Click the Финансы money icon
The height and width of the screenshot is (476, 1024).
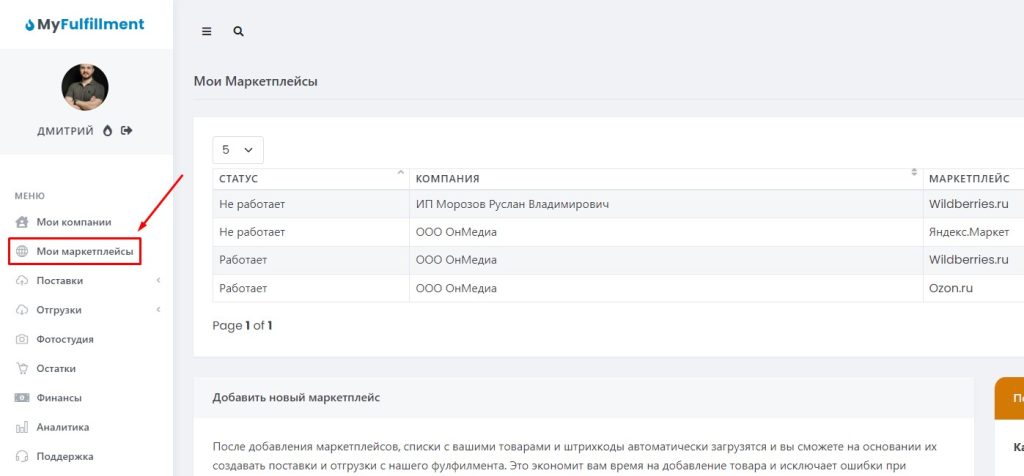pos(22,397)
